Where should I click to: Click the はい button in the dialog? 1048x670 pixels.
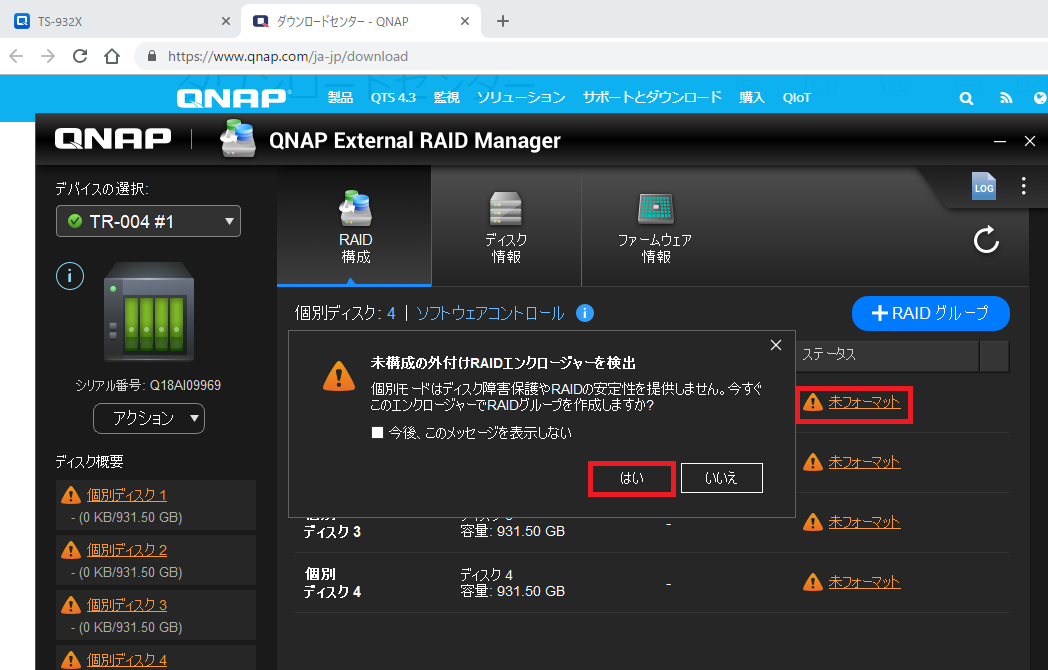(x=632, y=478)
